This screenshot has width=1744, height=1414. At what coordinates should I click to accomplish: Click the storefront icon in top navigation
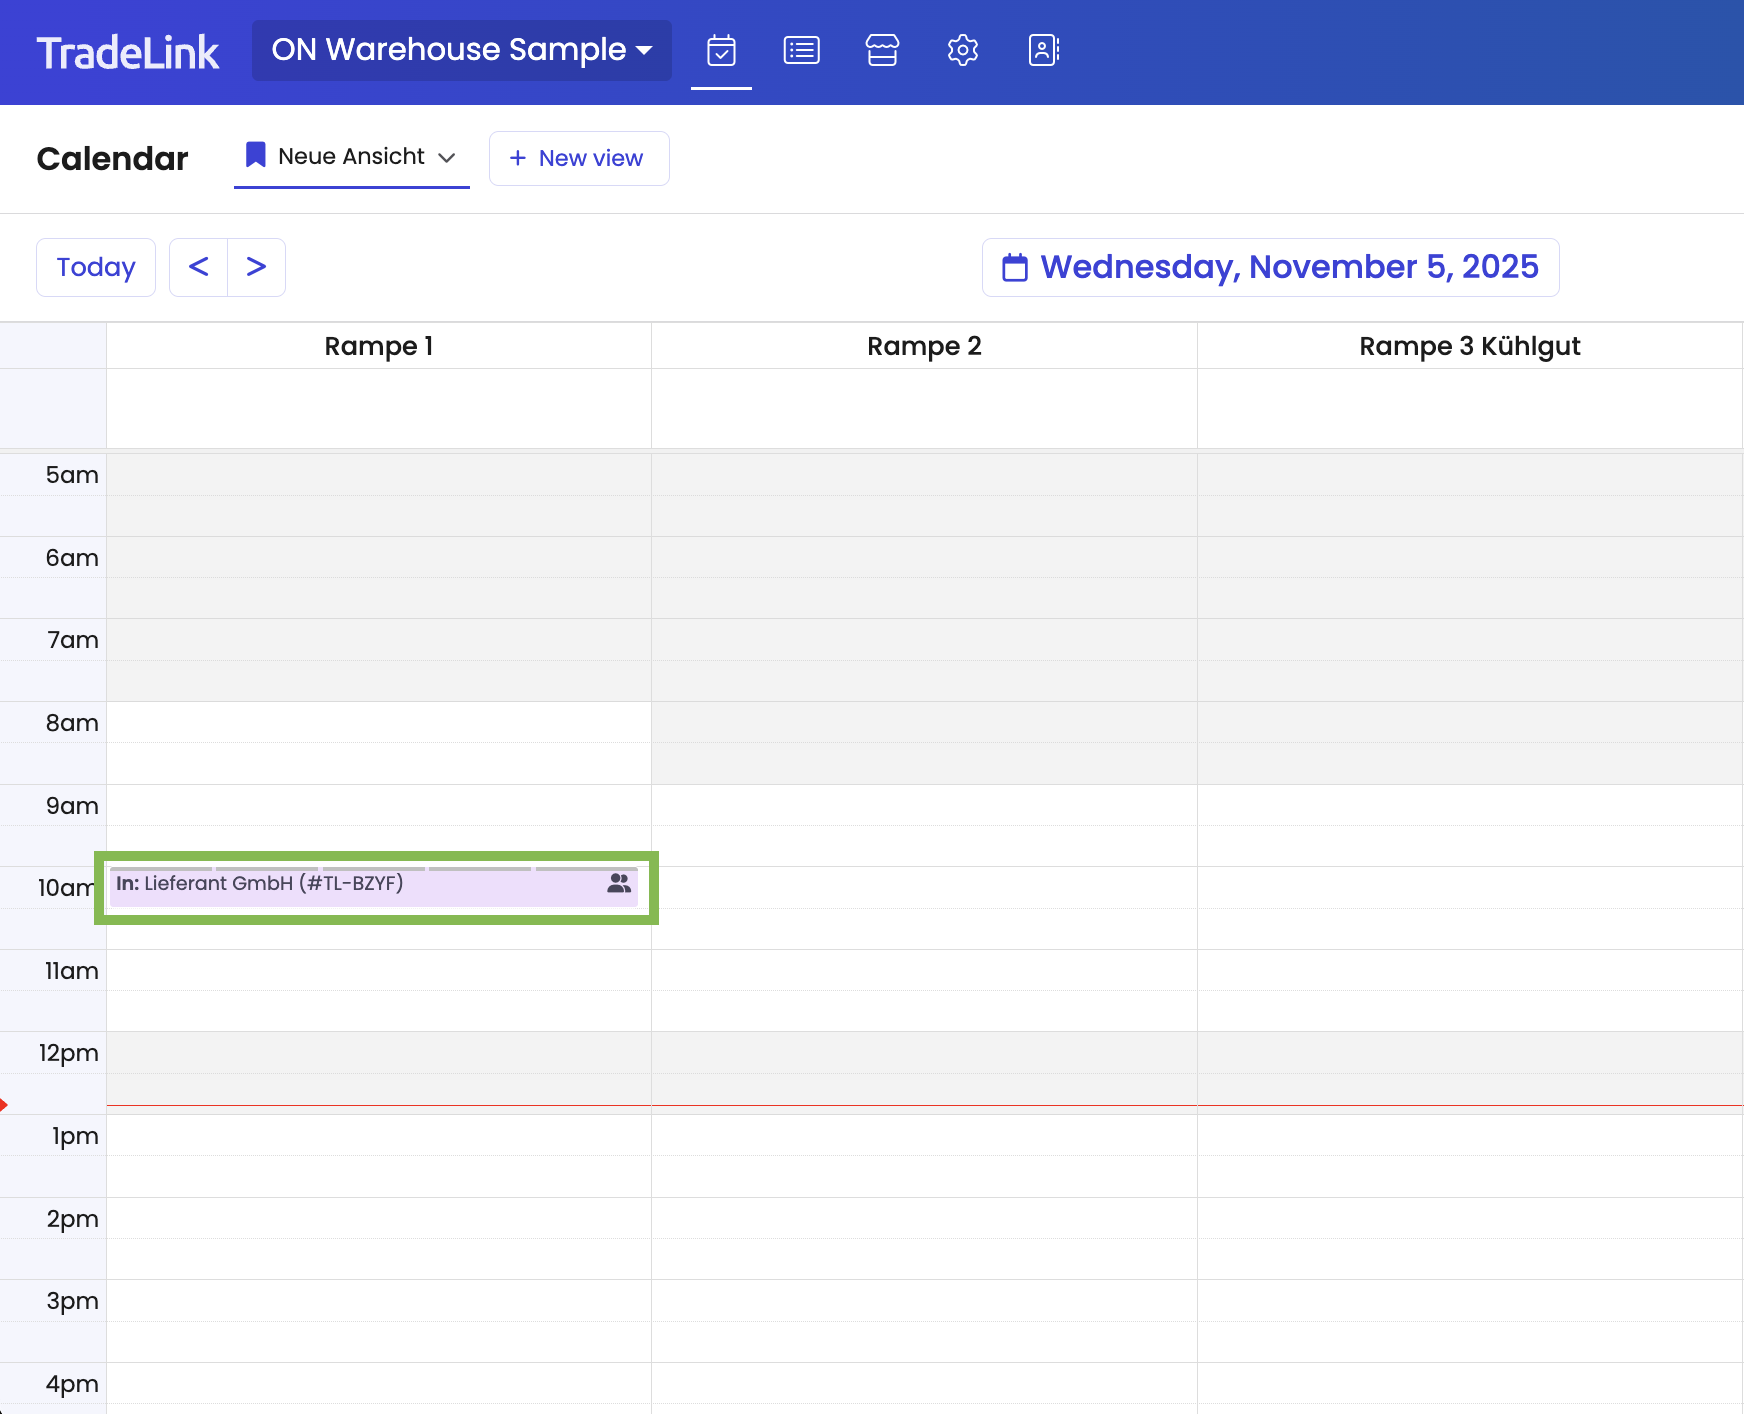coord(882,50)
